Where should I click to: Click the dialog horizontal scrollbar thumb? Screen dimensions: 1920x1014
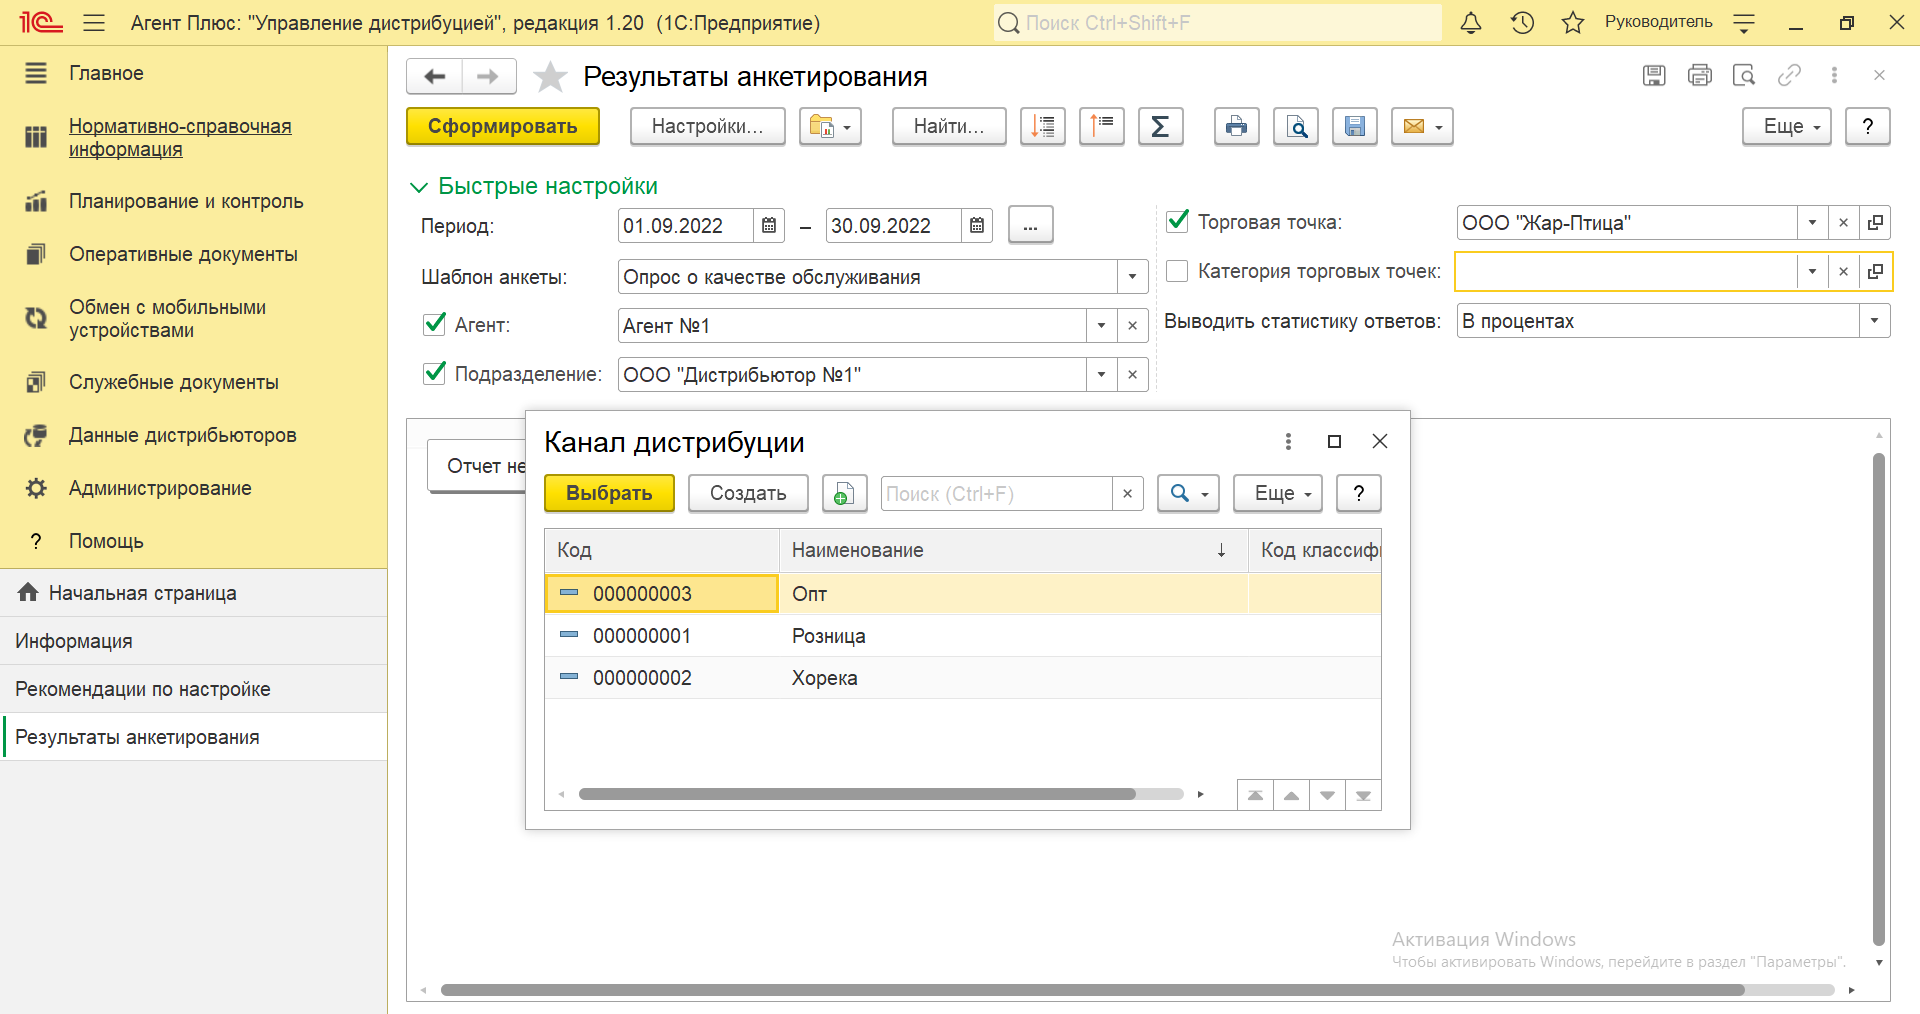point(857,794)
